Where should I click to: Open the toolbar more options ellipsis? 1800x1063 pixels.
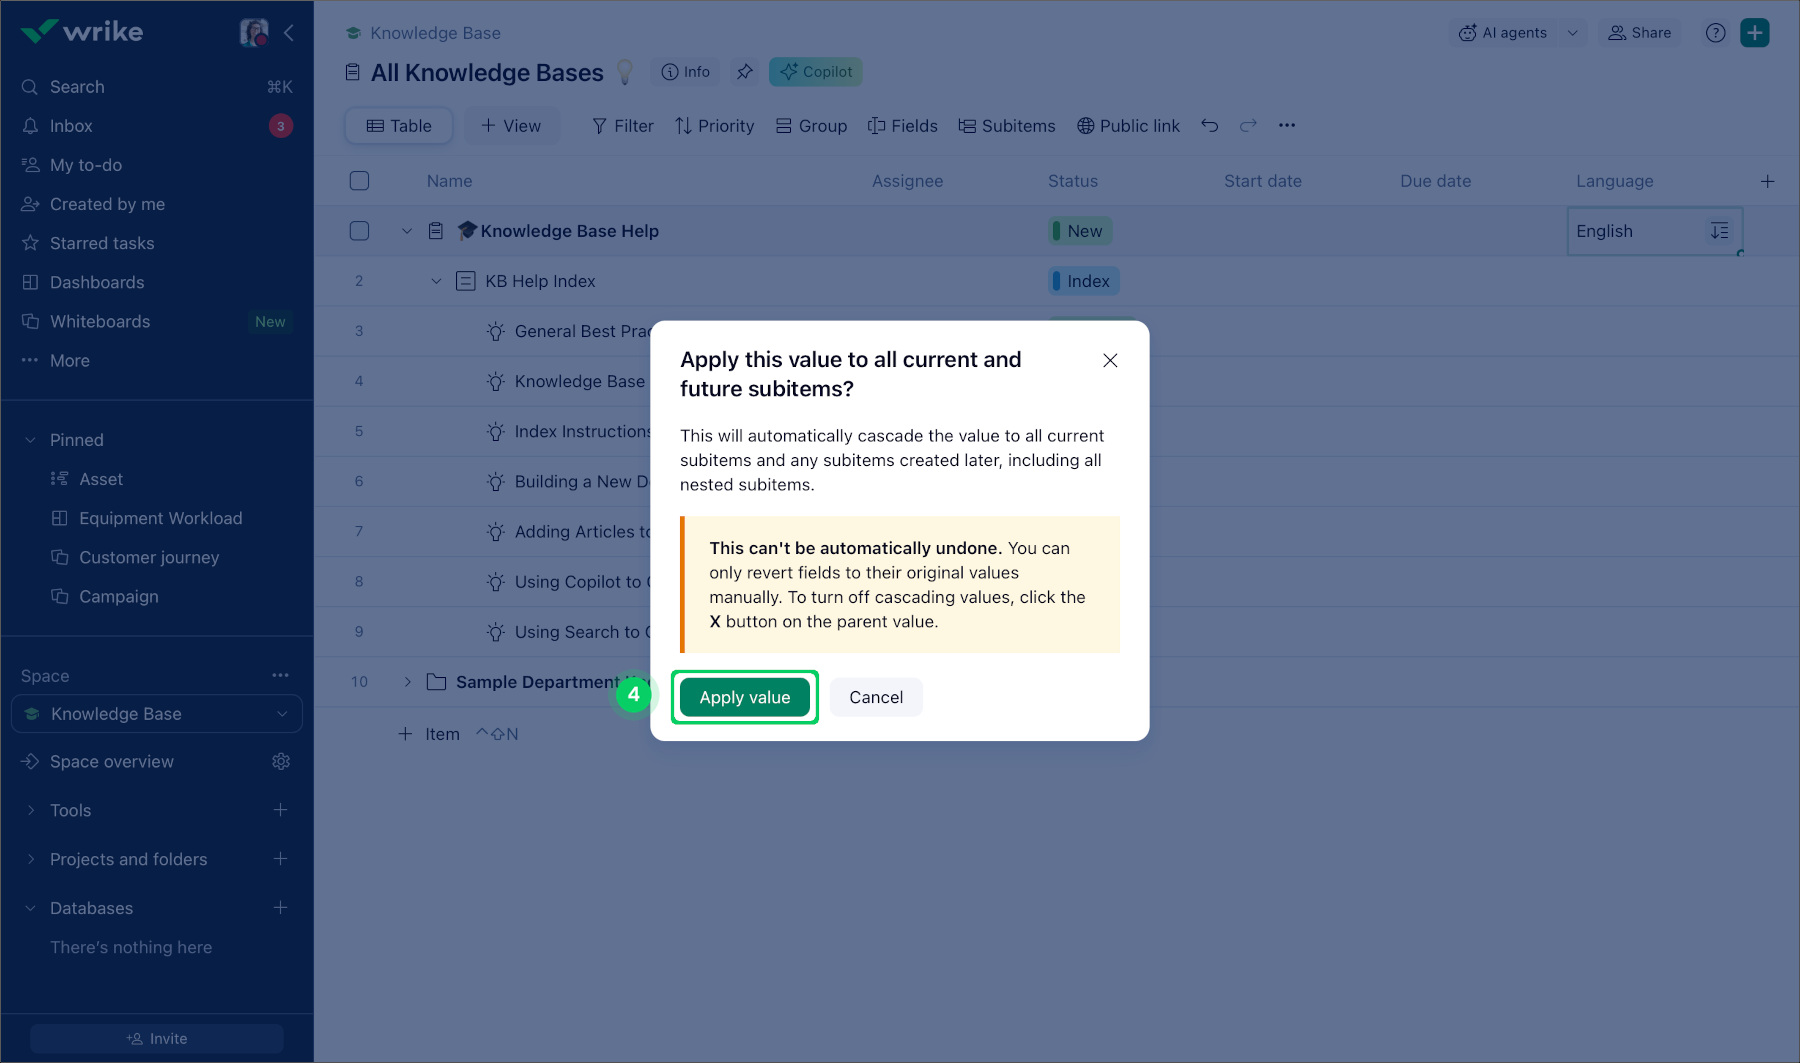[x=1287, y=126]
